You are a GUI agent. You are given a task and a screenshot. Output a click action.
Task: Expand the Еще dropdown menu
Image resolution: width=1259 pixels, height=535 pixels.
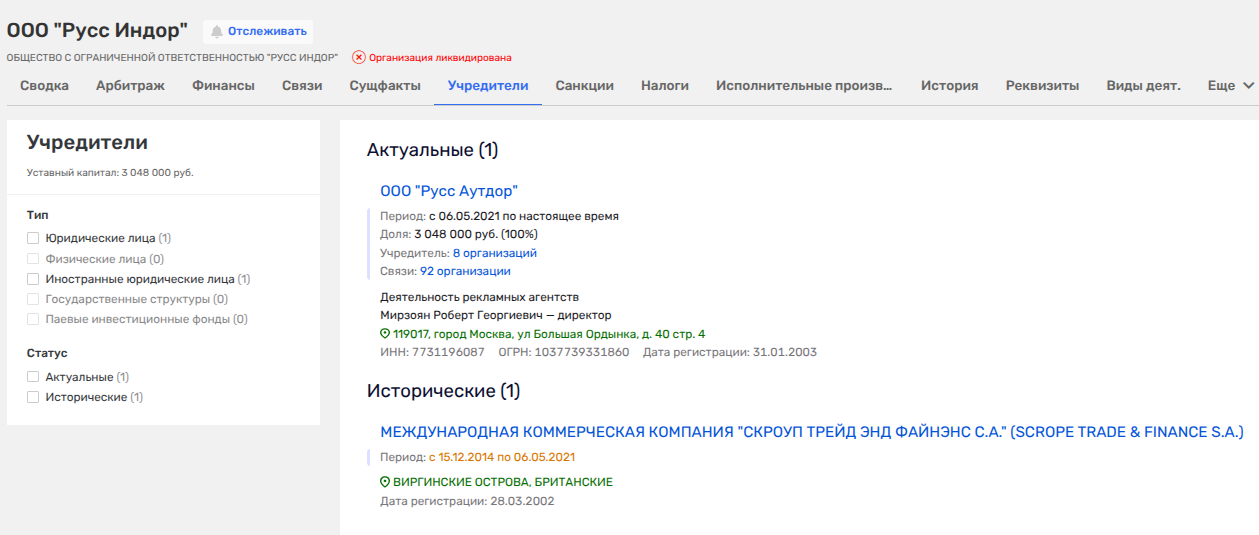point(1230,86)
